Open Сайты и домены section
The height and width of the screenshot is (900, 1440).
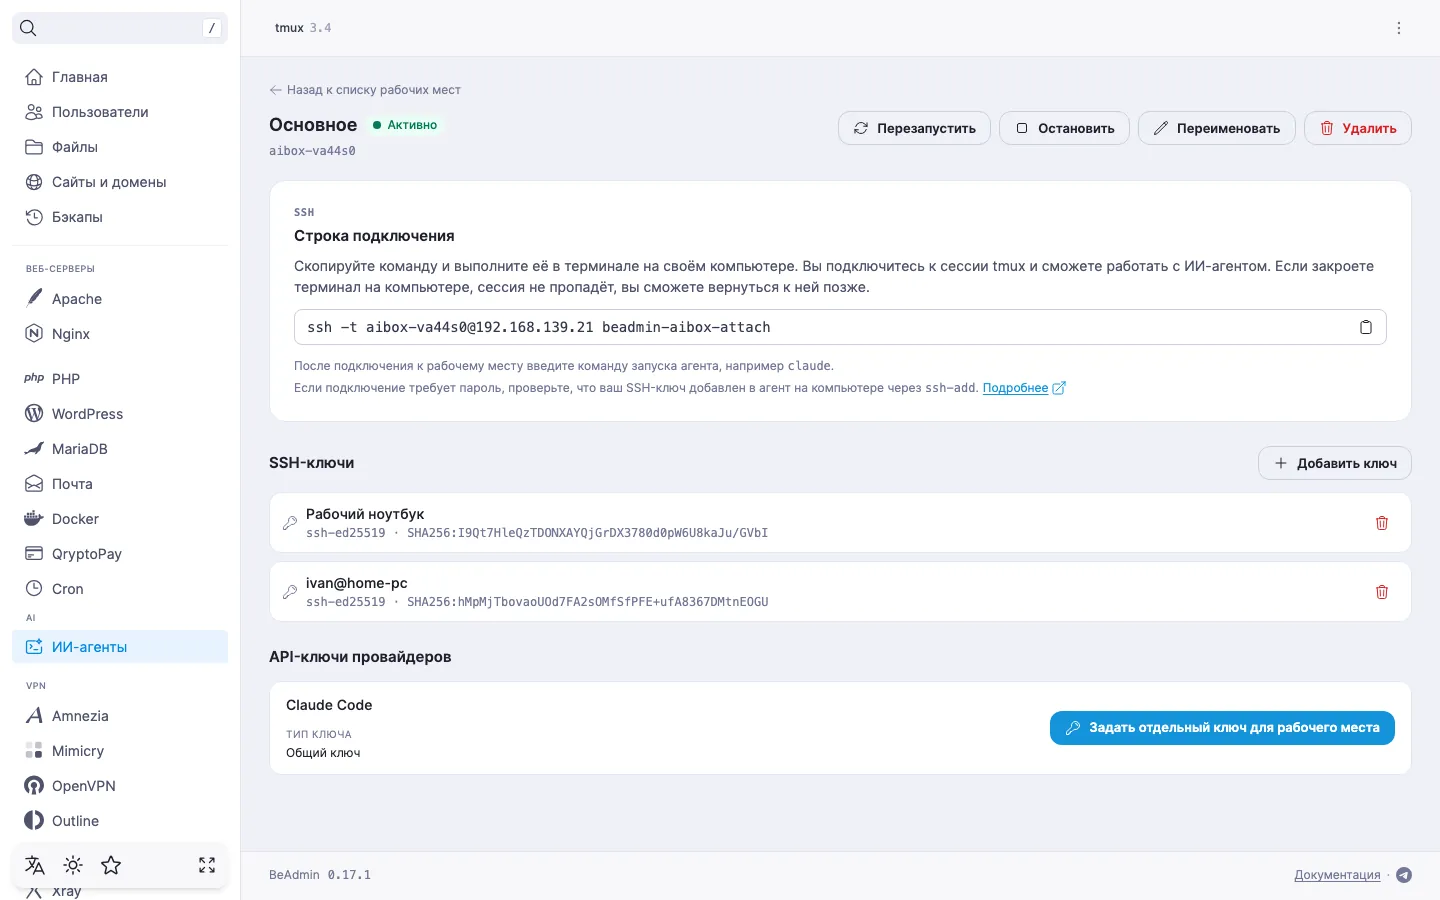coord(120,182)
